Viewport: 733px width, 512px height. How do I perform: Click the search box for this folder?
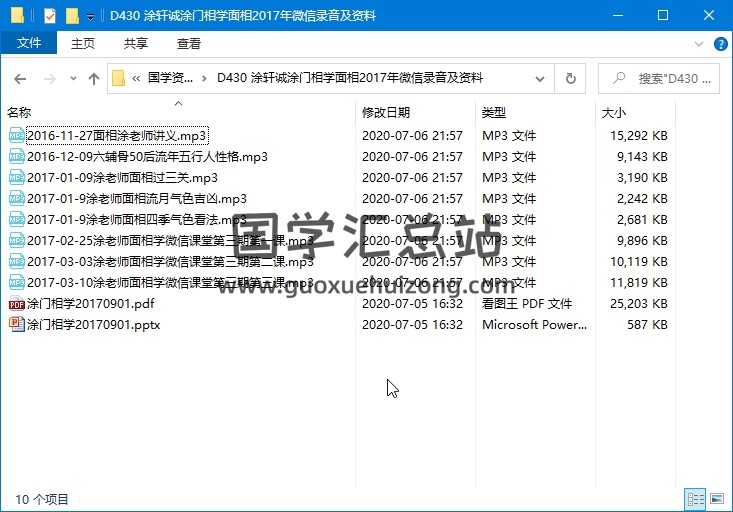pyautogui.click(x=665, y=79)
